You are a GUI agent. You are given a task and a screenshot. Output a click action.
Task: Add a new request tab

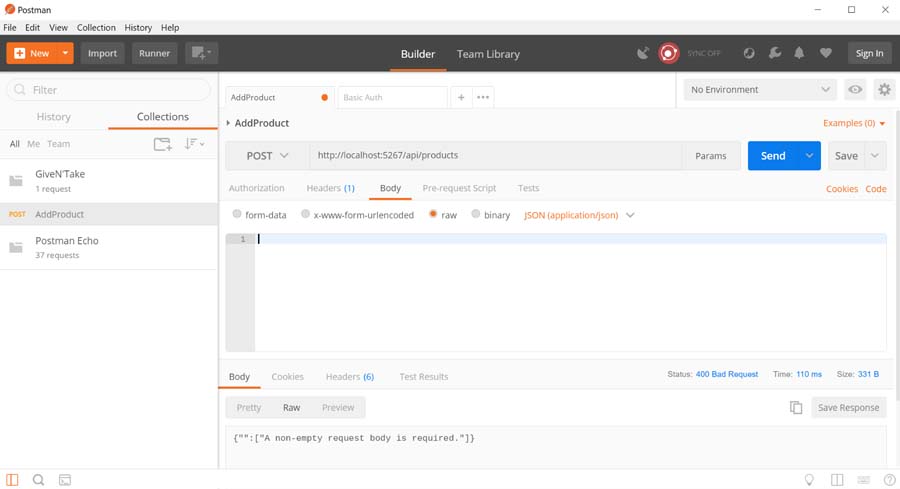[x=461, y=98]
